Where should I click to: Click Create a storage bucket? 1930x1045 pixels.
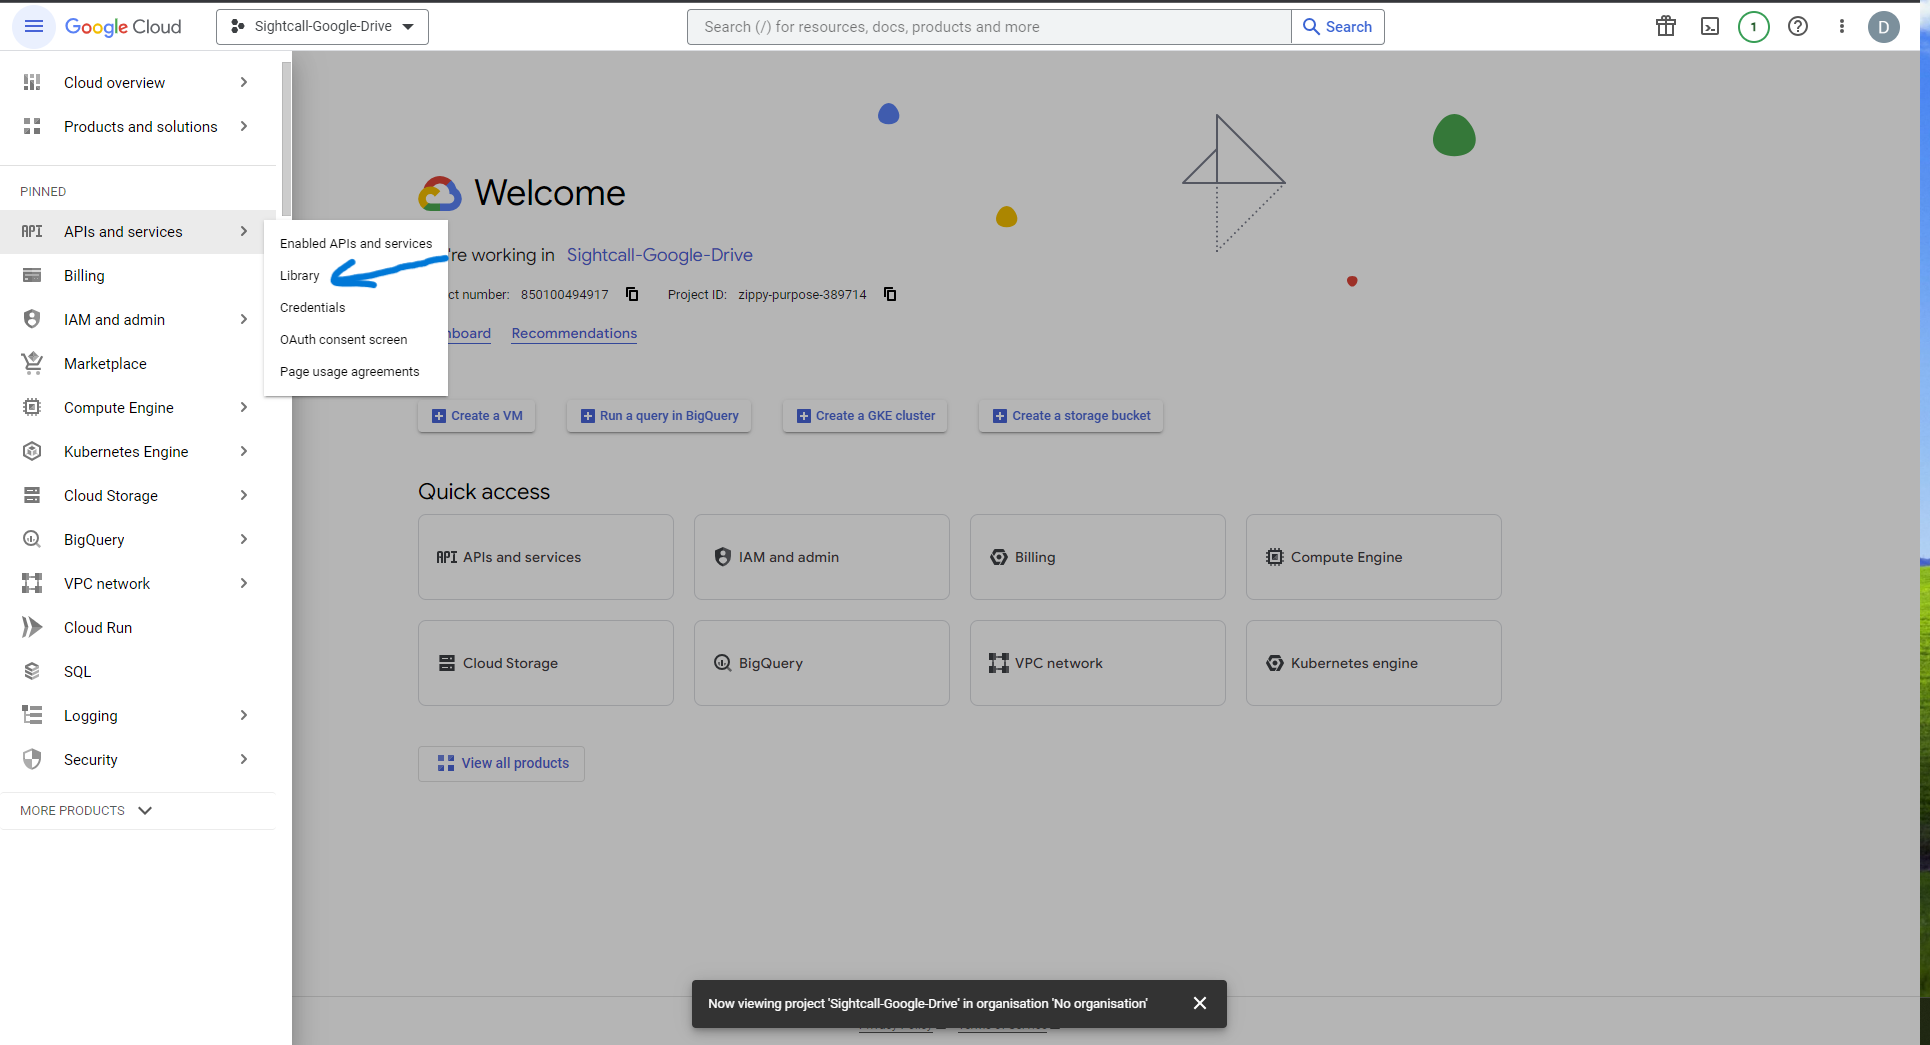[x=1072, y=416]
